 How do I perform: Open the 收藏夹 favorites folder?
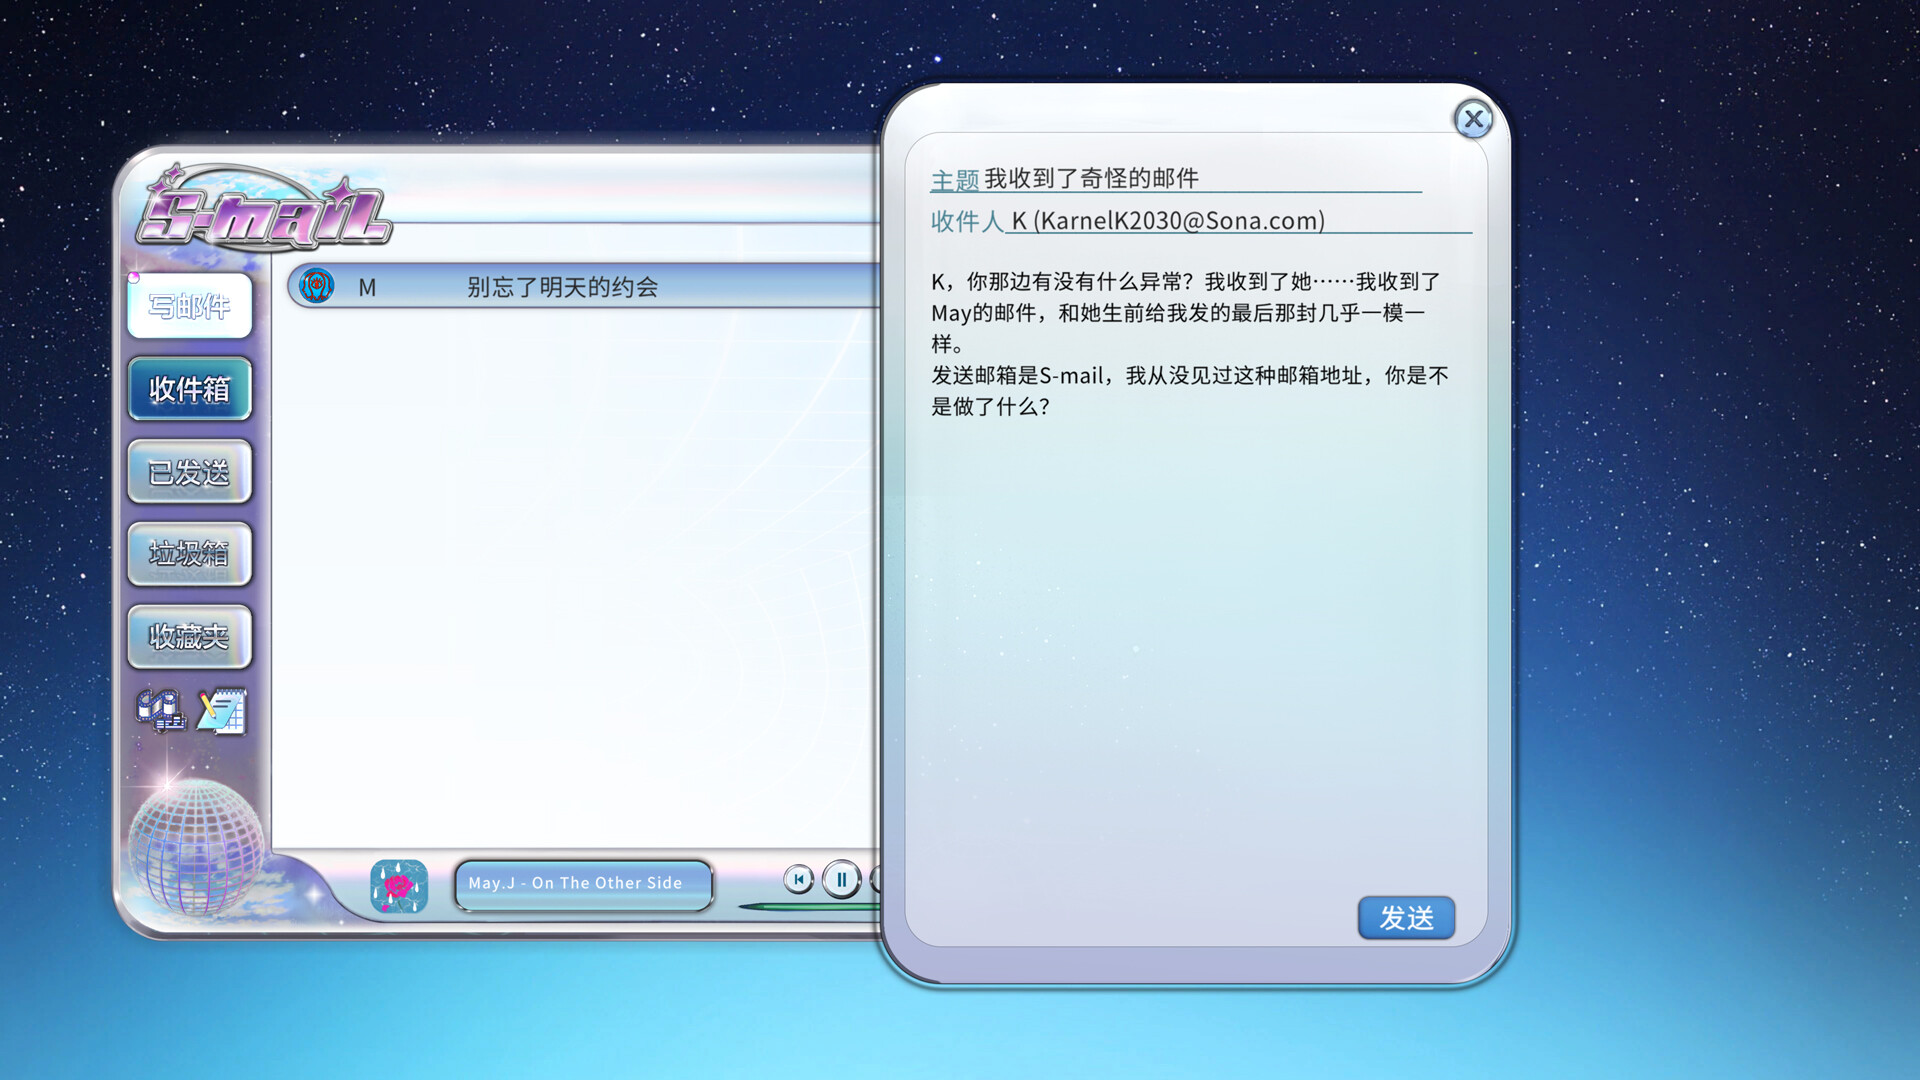click(189, 635)
